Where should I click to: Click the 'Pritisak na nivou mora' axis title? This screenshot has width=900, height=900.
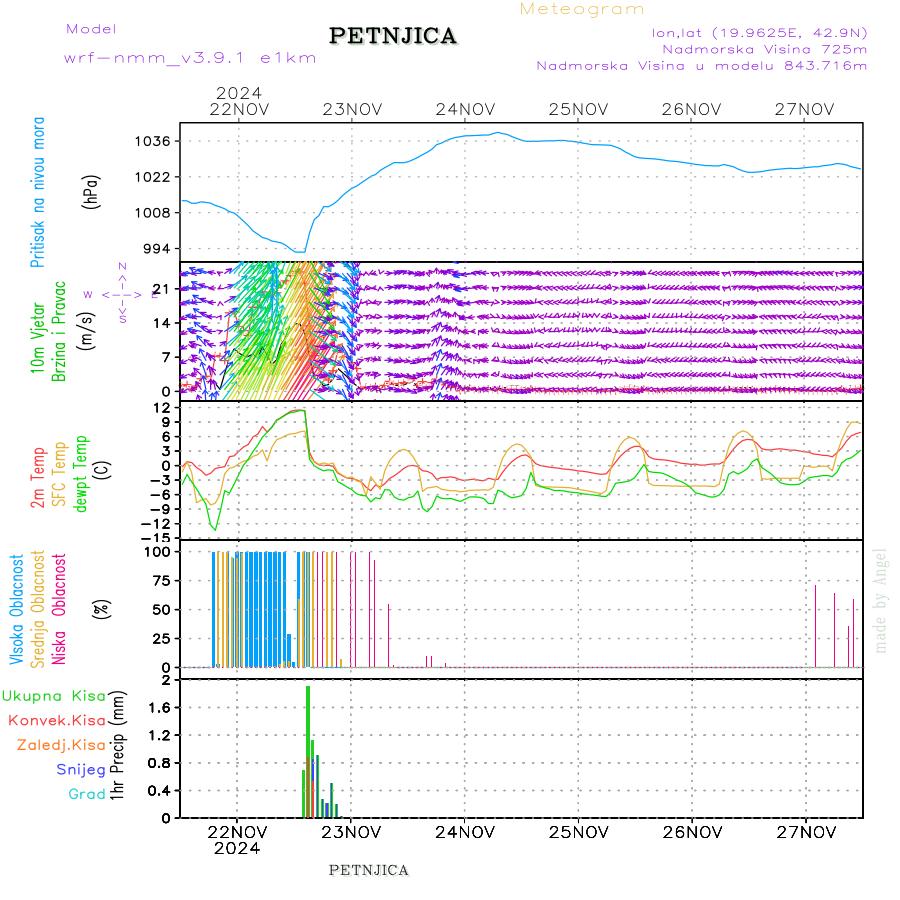tap(38, 192)
